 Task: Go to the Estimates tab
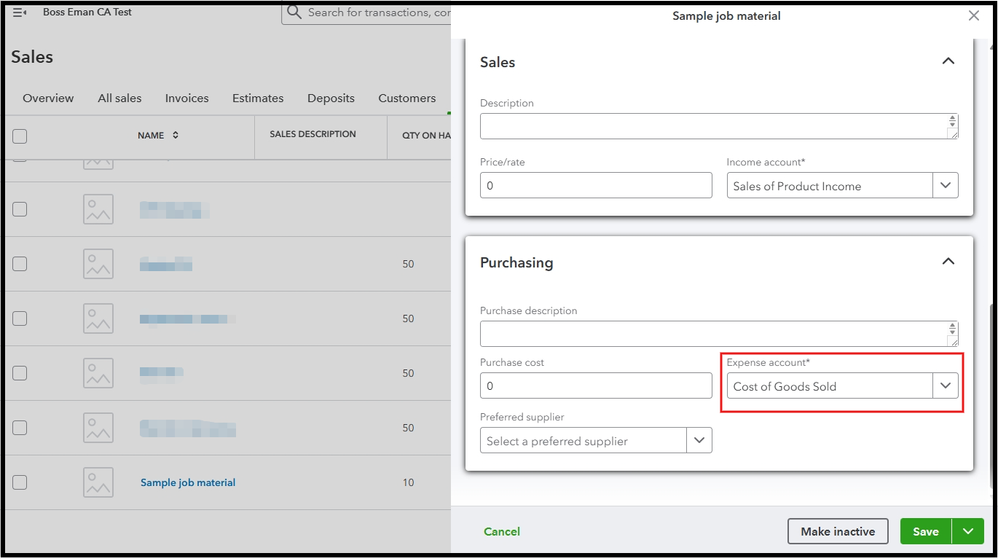pos(258,98)
